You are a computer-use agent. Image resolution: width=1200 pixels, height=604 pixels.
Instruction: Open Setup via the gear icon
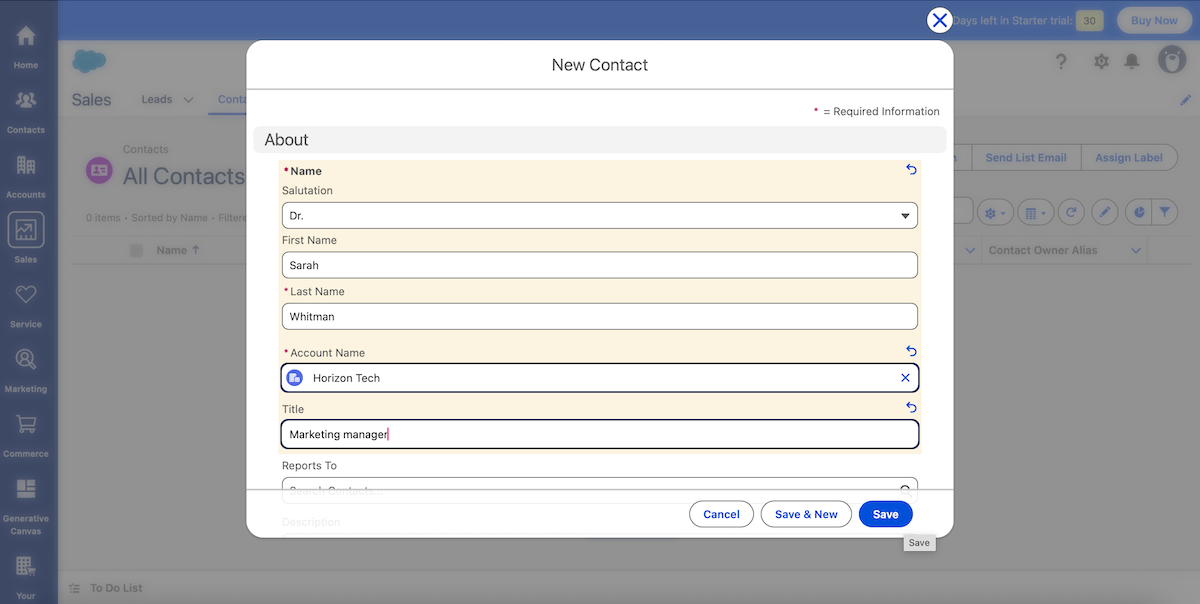click(1101, 61)
